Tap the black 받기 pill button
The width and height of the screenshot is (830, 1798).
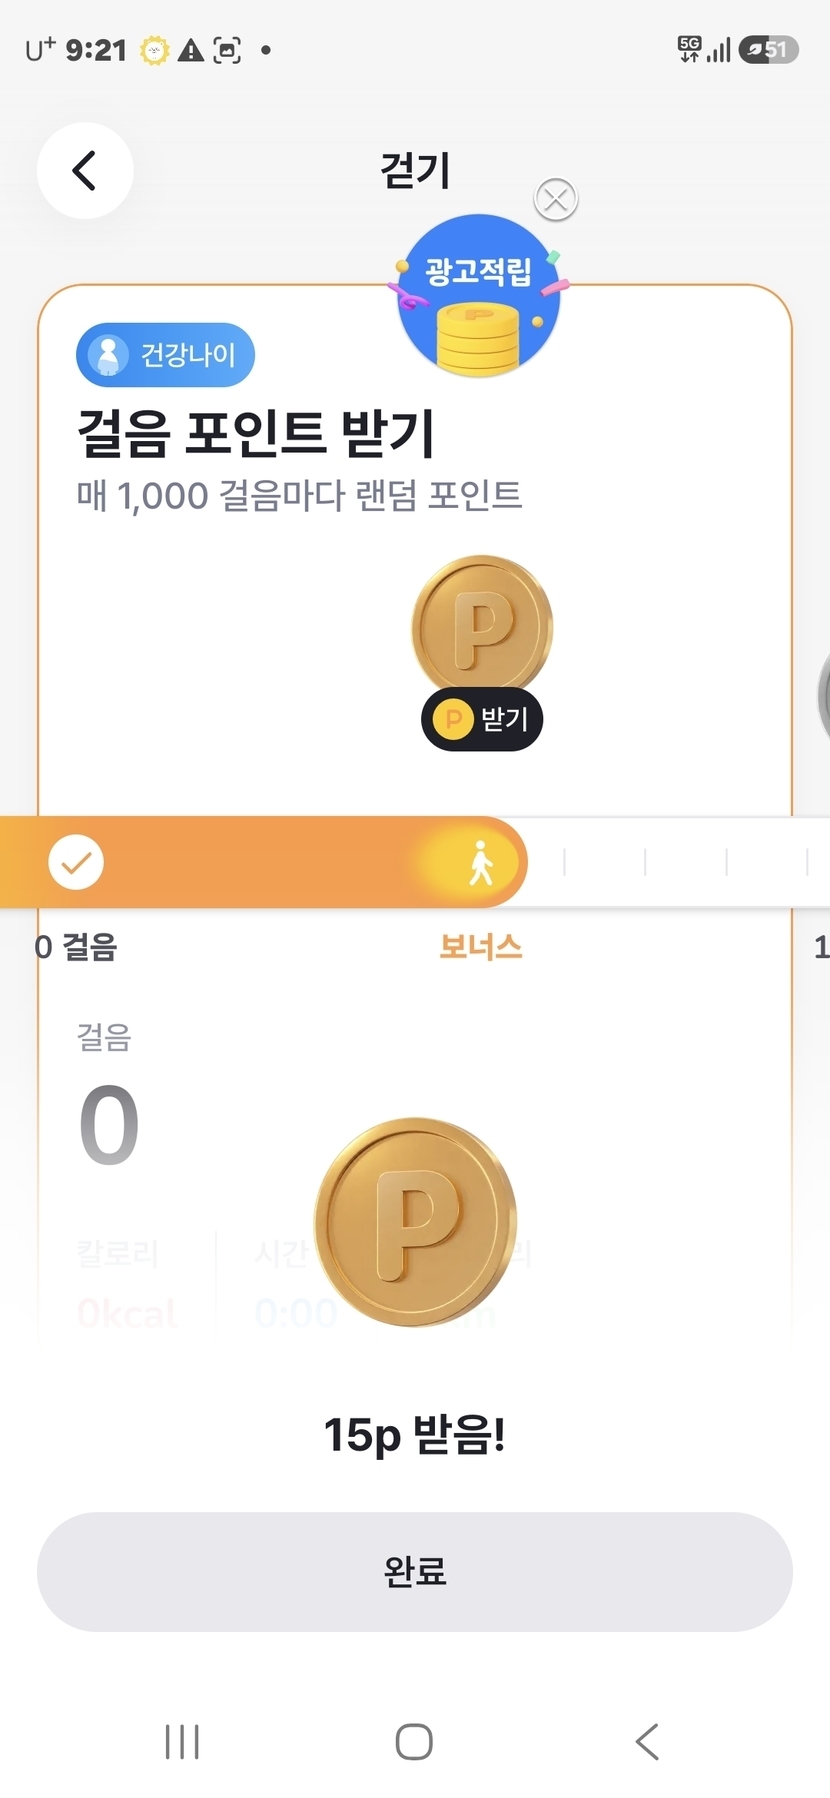482,718
